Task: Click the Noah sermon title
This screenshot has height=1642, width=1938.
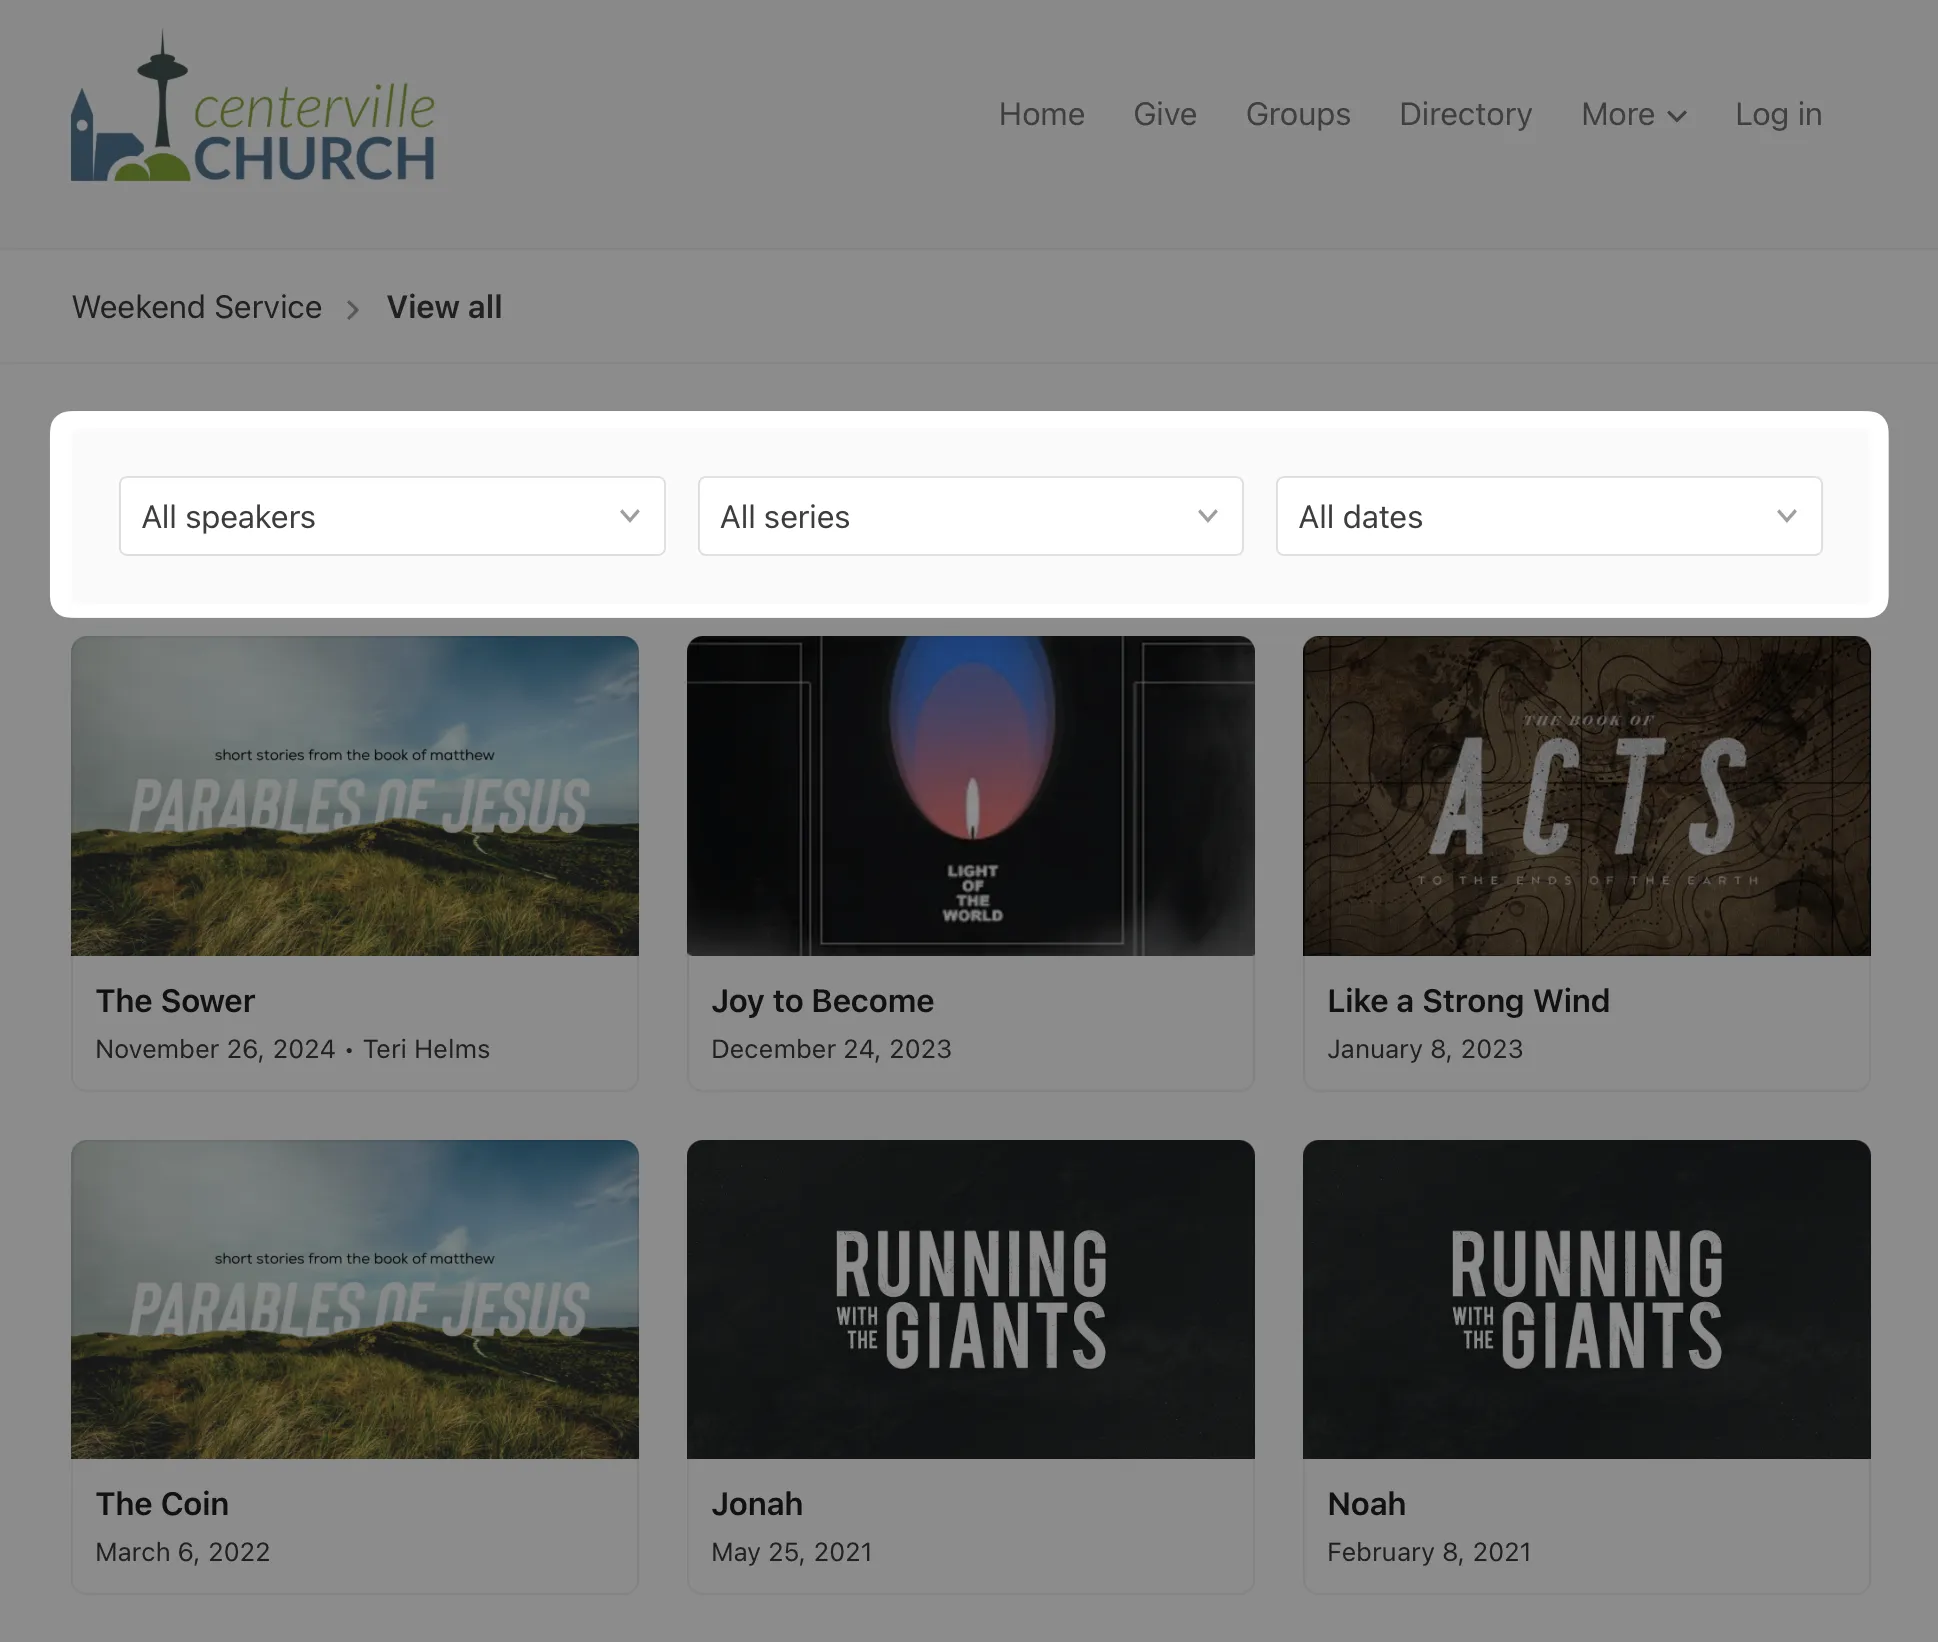Action: coord(1366,1504)
